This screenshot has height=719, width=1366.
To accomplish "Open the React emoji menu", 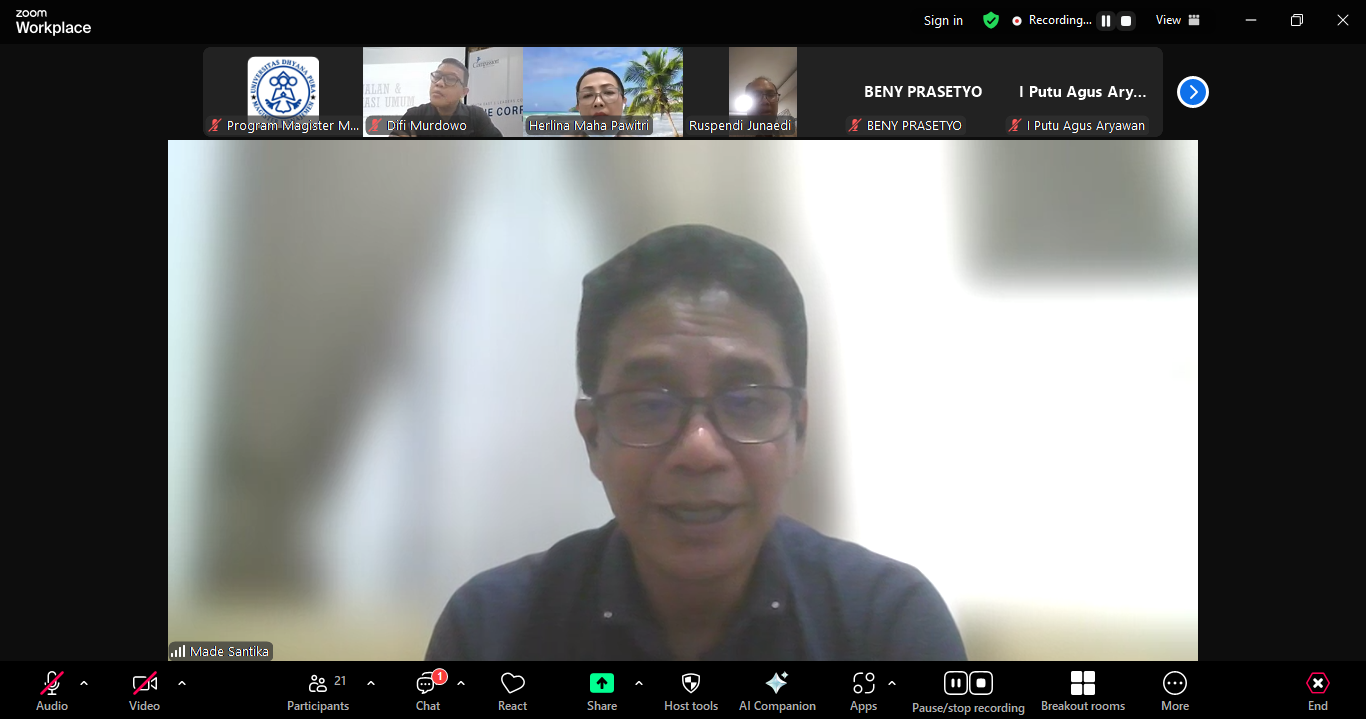I will point(512,691).
